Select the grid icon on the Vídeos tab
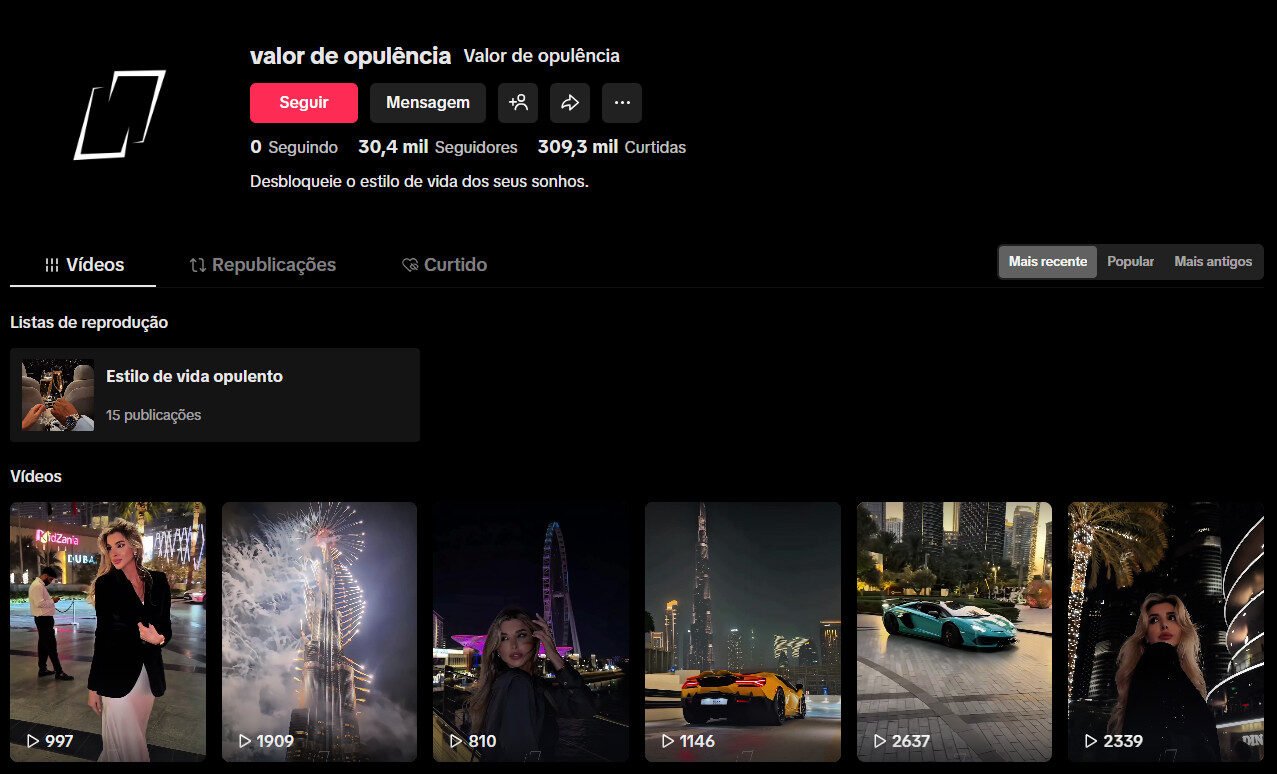 pos(51,264)
